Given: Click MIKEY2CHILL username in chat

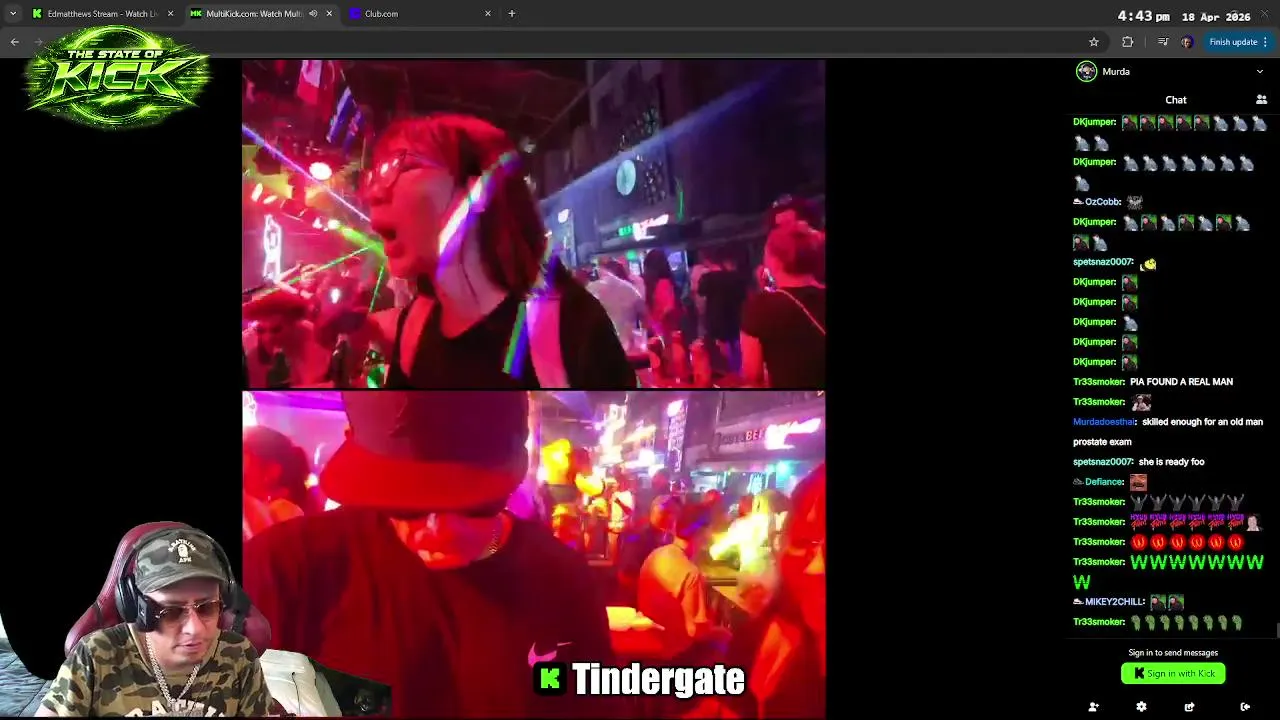Looking at the screenshot, I should [x=1115, y=602].
